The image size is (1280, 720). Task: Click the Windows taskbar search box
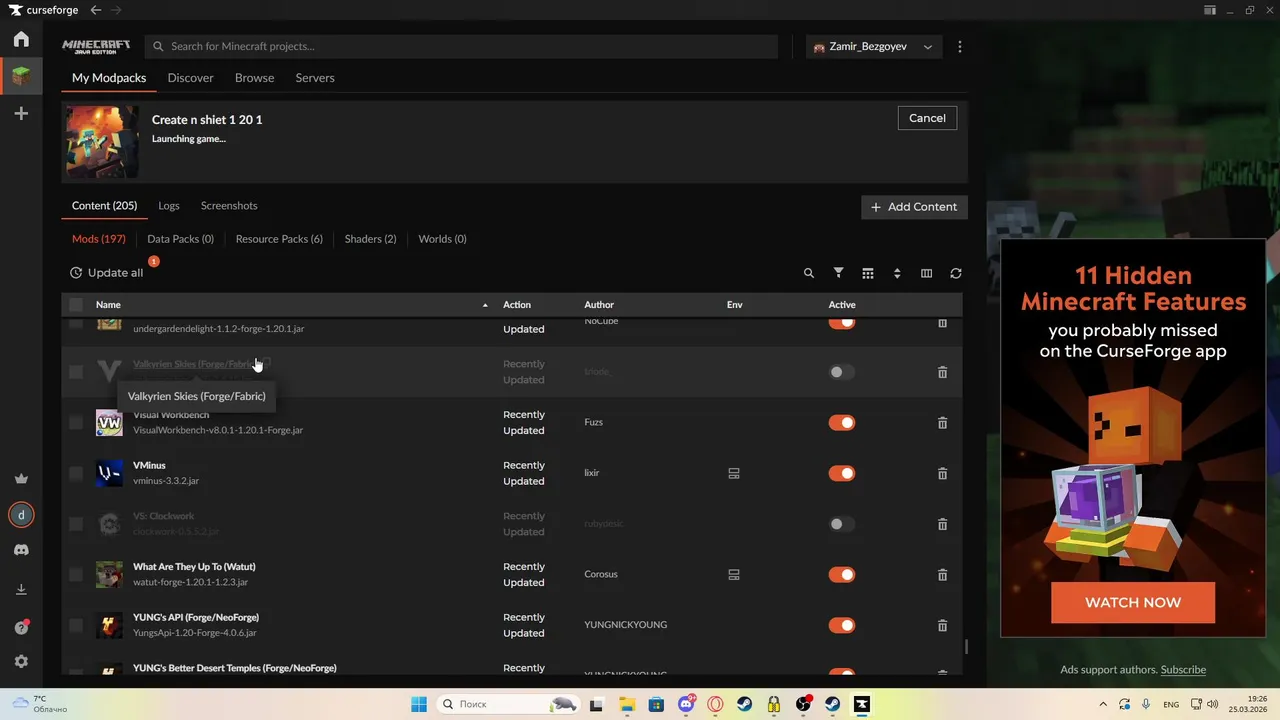click(x=510, y=704)
